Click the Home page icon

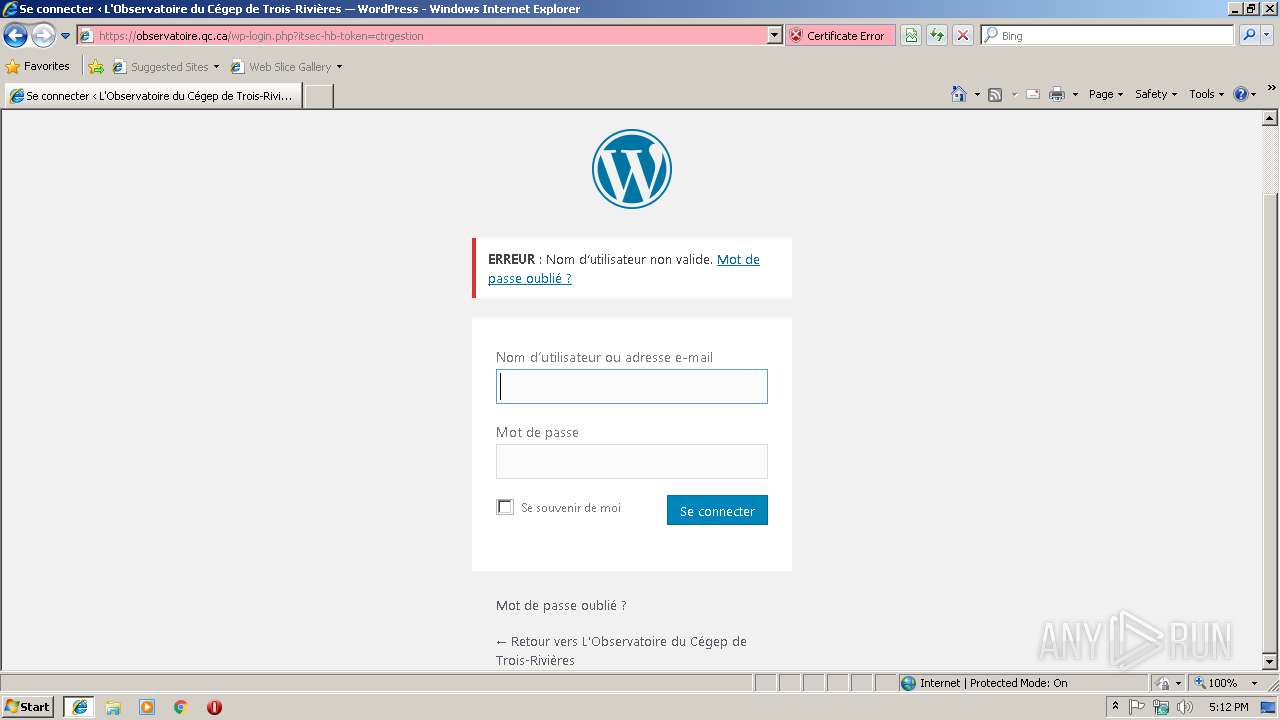click(958, 94)
